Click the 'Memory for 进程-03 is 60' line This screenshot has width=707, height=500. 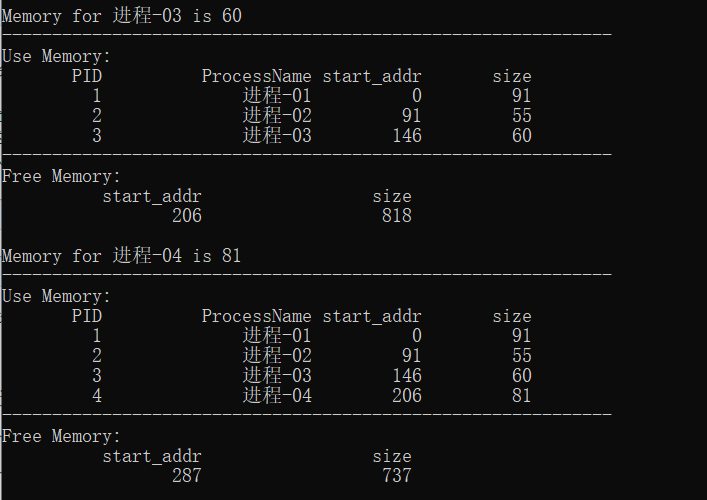[x=121, y=16]
